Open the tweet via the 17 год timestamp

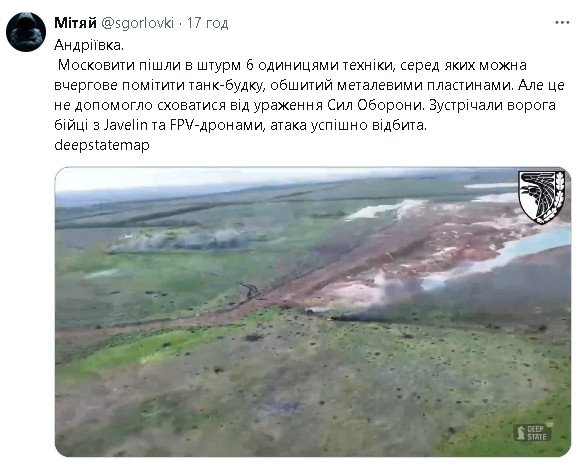207,23
